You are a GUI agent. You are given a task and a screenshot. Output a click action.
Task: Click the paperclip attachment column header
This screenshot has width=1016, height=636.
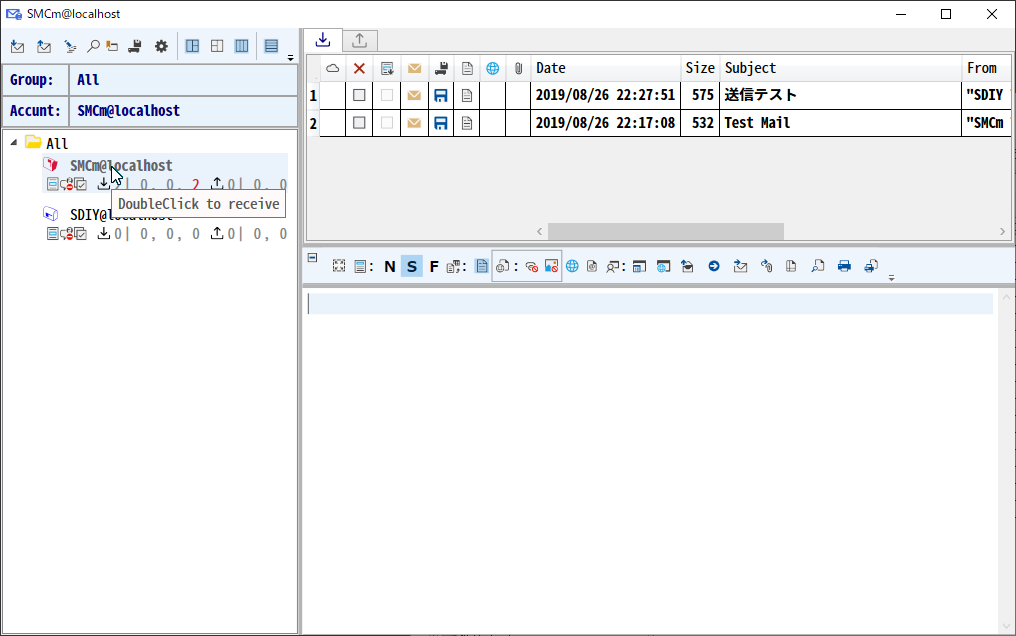pos(518,68)
